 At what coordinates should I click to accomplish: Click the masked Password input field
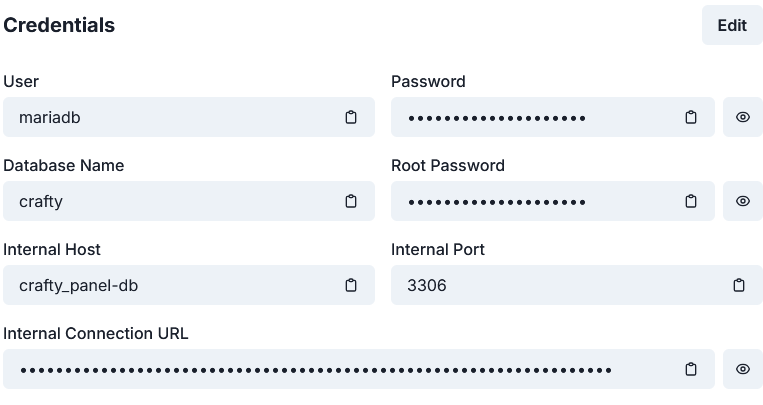(x=530, y=117)
